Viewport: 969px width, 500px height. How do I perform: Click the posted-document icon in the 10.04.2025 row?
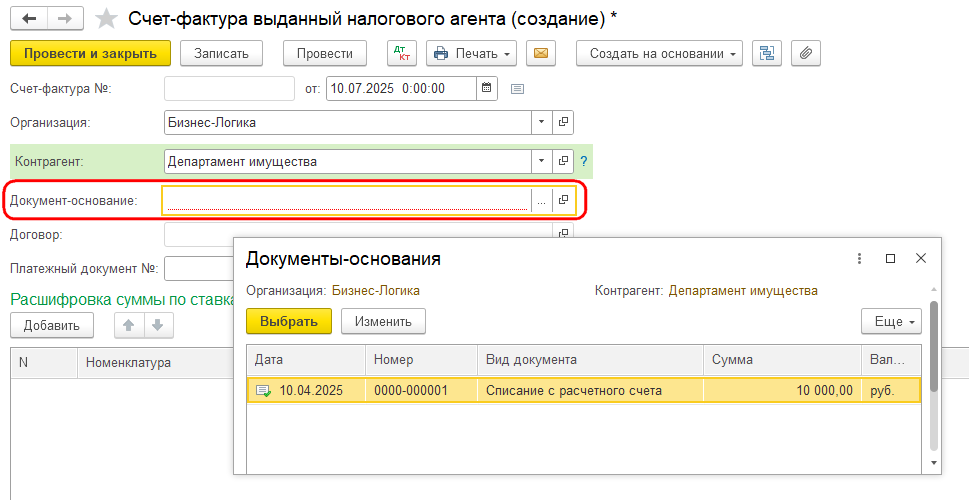[263, 391]
